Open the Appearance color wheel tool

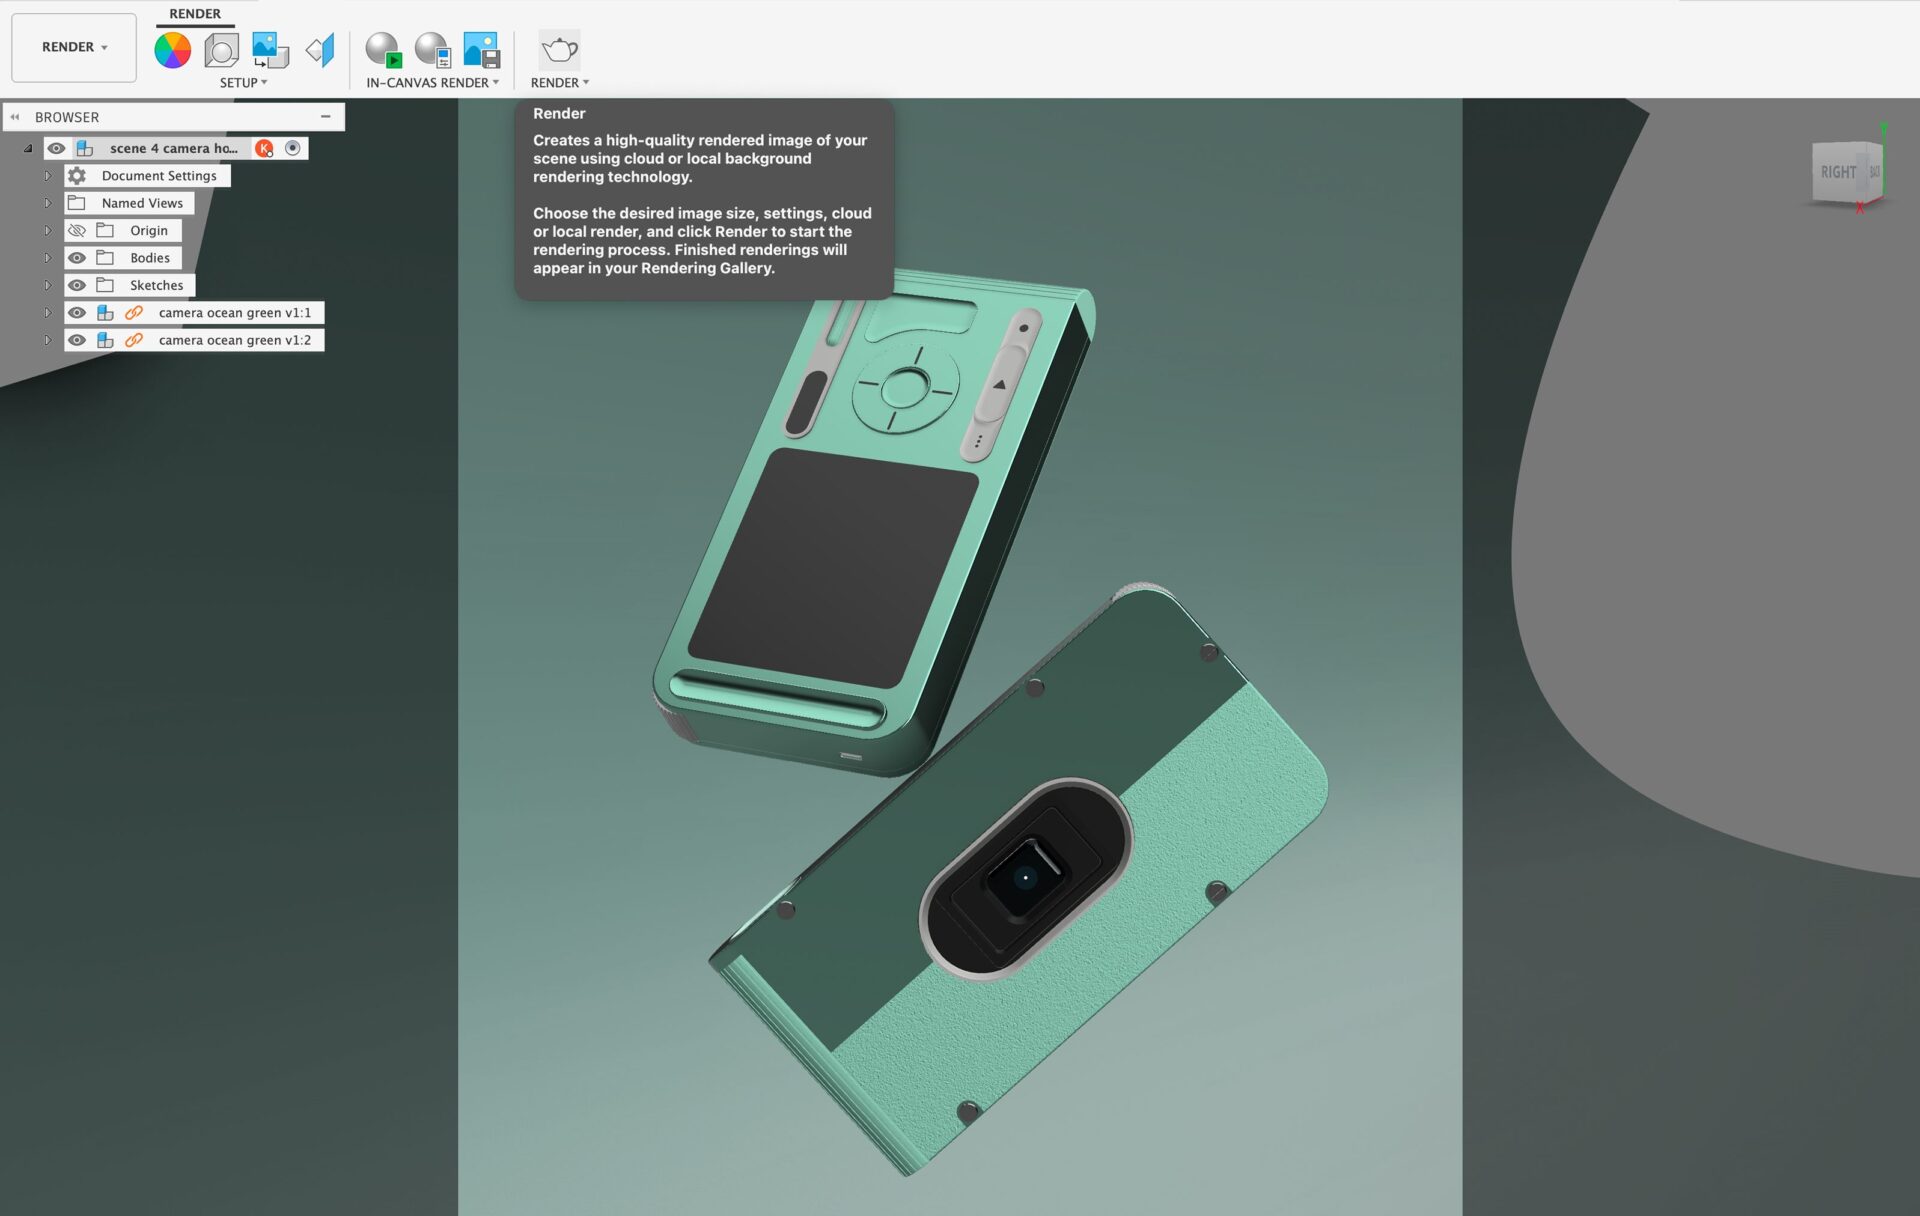click(x=172, y=49)
